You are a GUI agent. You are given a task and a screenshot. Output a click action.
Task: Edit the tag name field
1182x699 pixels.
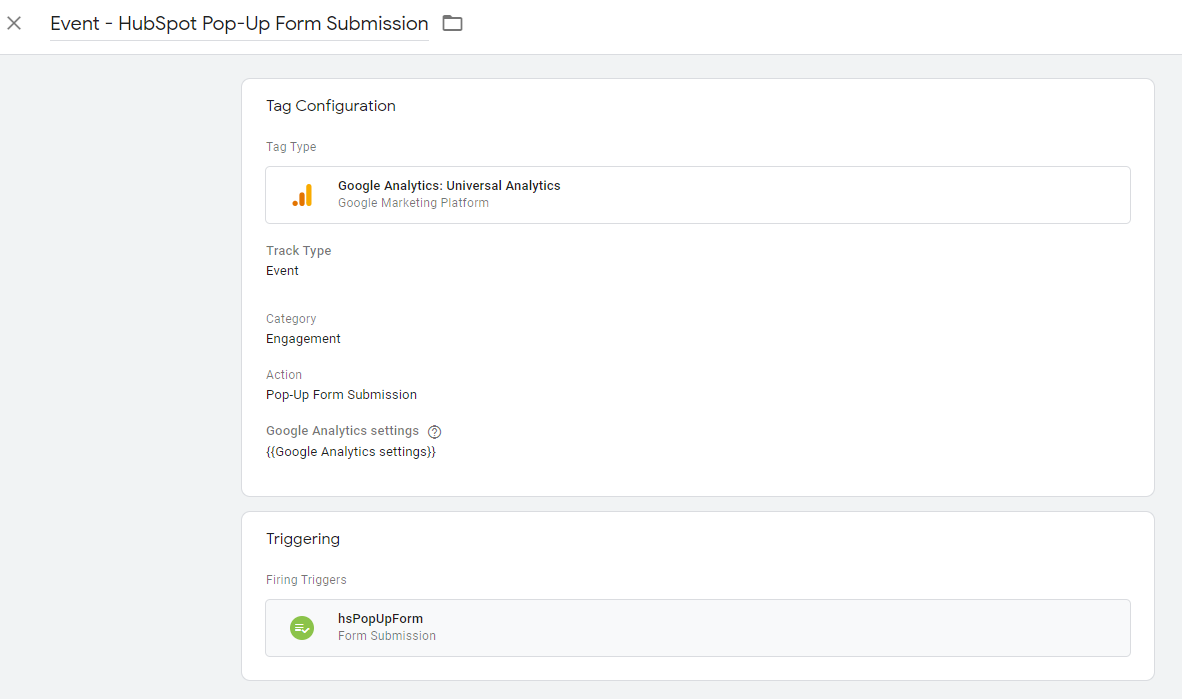(239, 24)
